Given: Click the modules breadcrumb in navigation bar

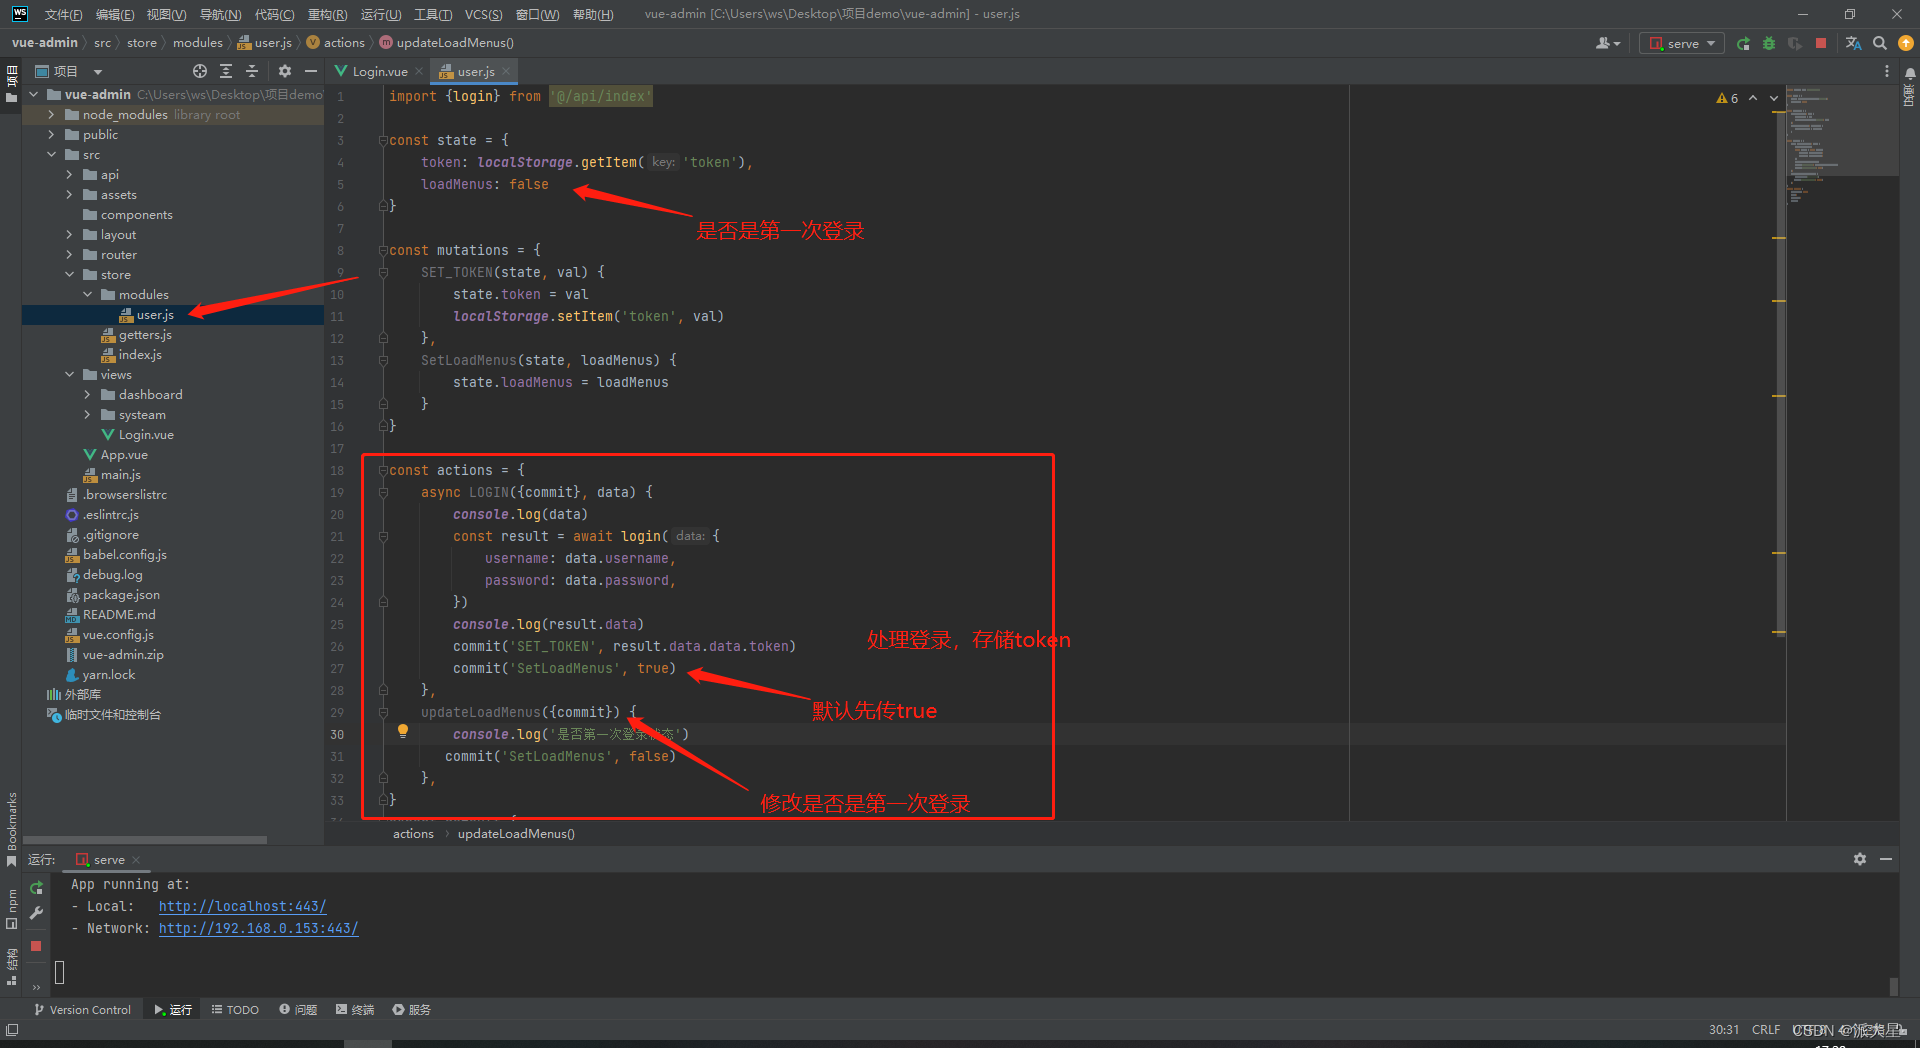Looking at the screenshot, I should pyautogui.click(x=198, y=43).
